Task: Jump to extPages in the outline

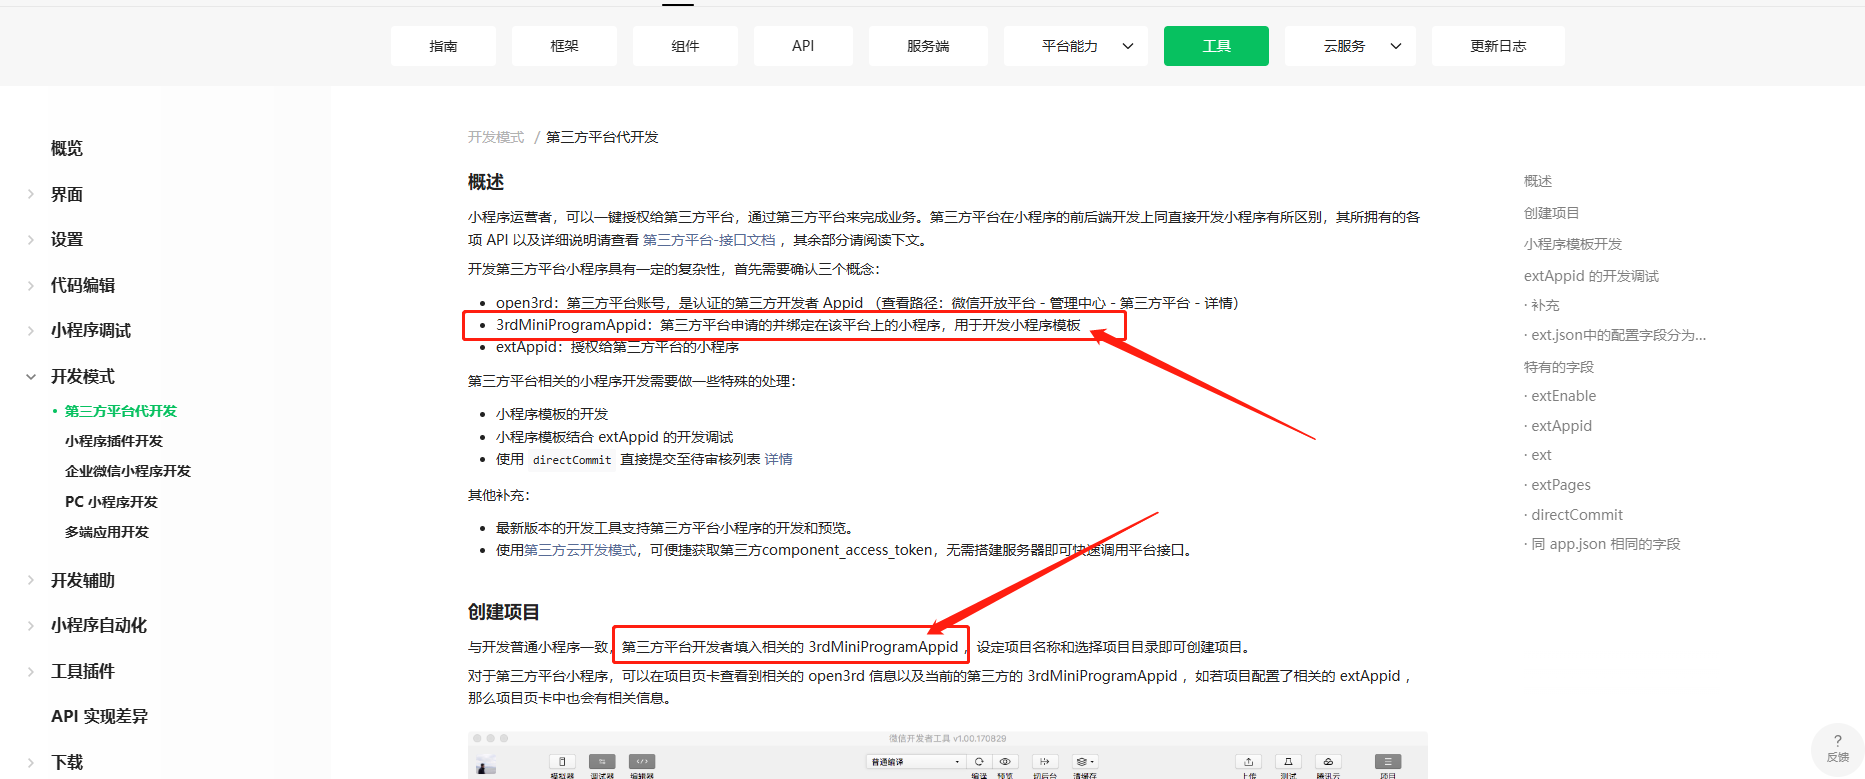Action: (x=1560, y=485)
